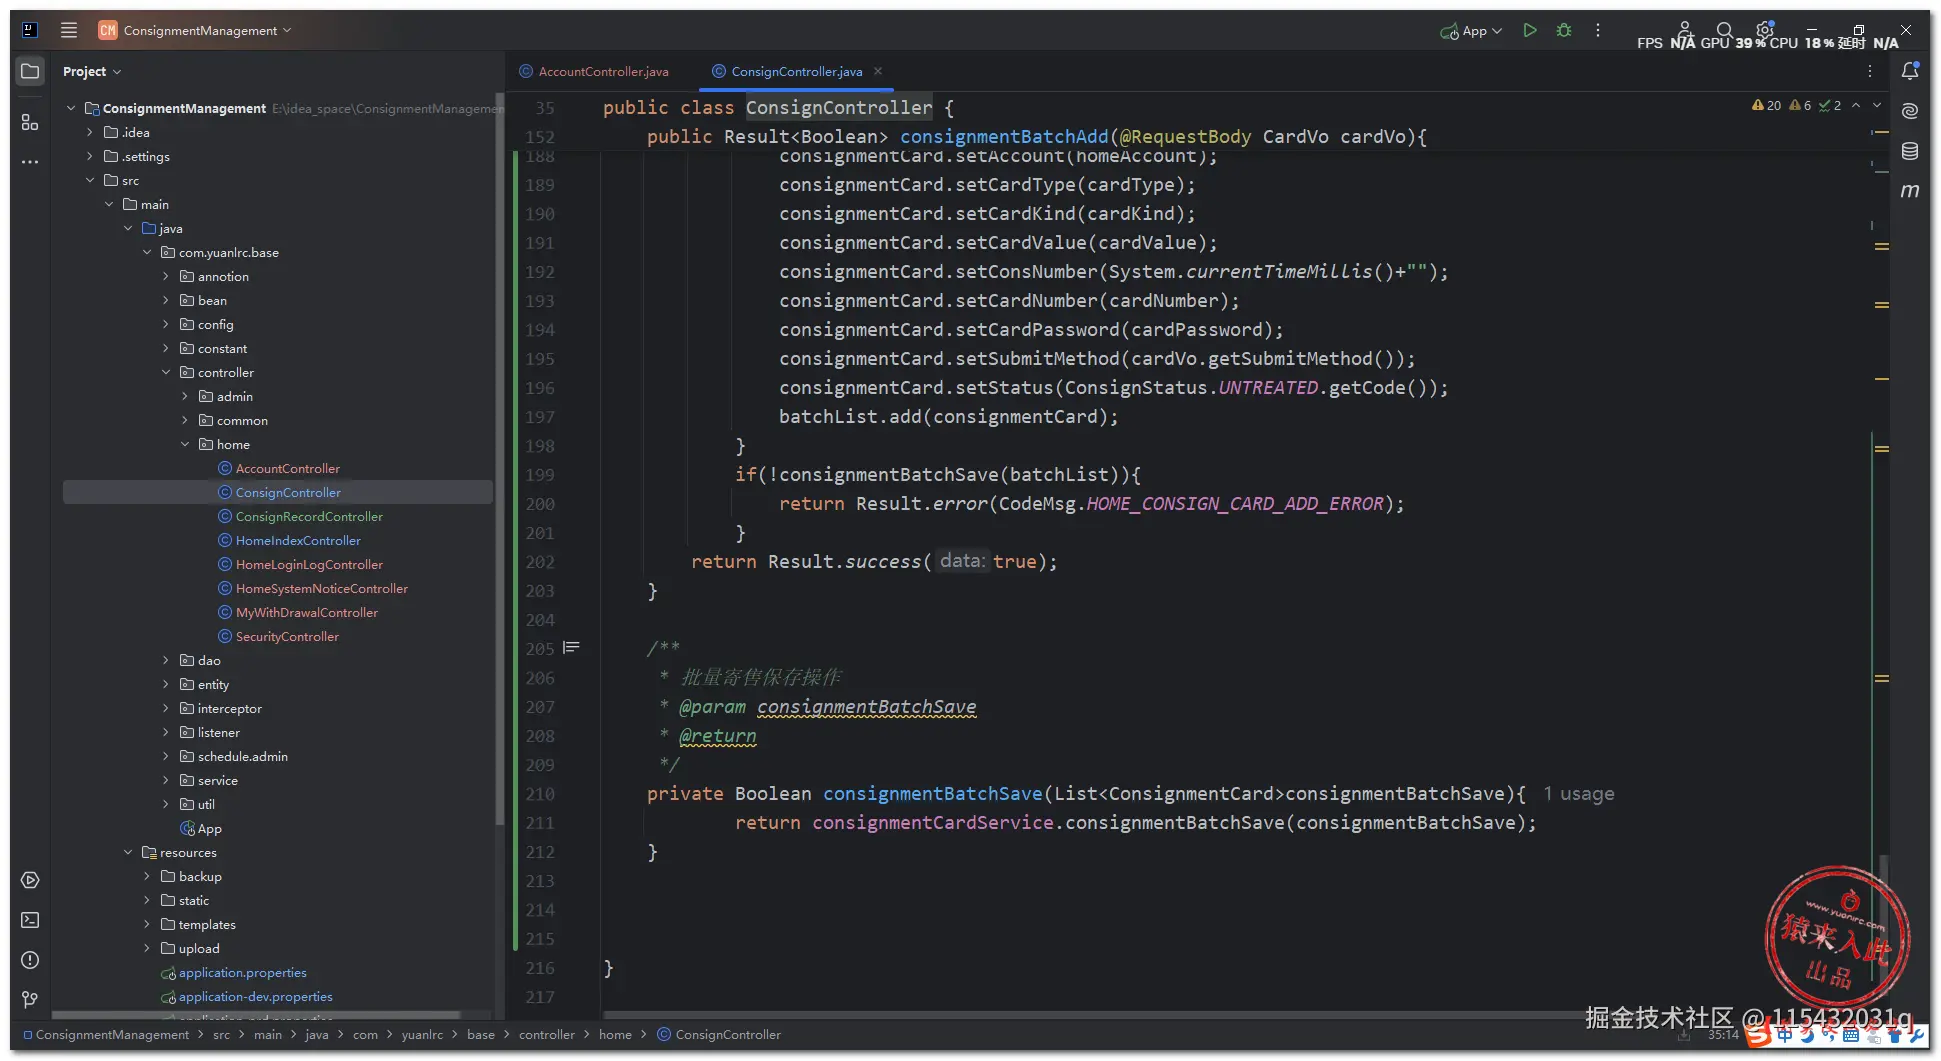Expand the service package
Image resolution: width=1941 pixels, height=1061 pixels.
166,780
